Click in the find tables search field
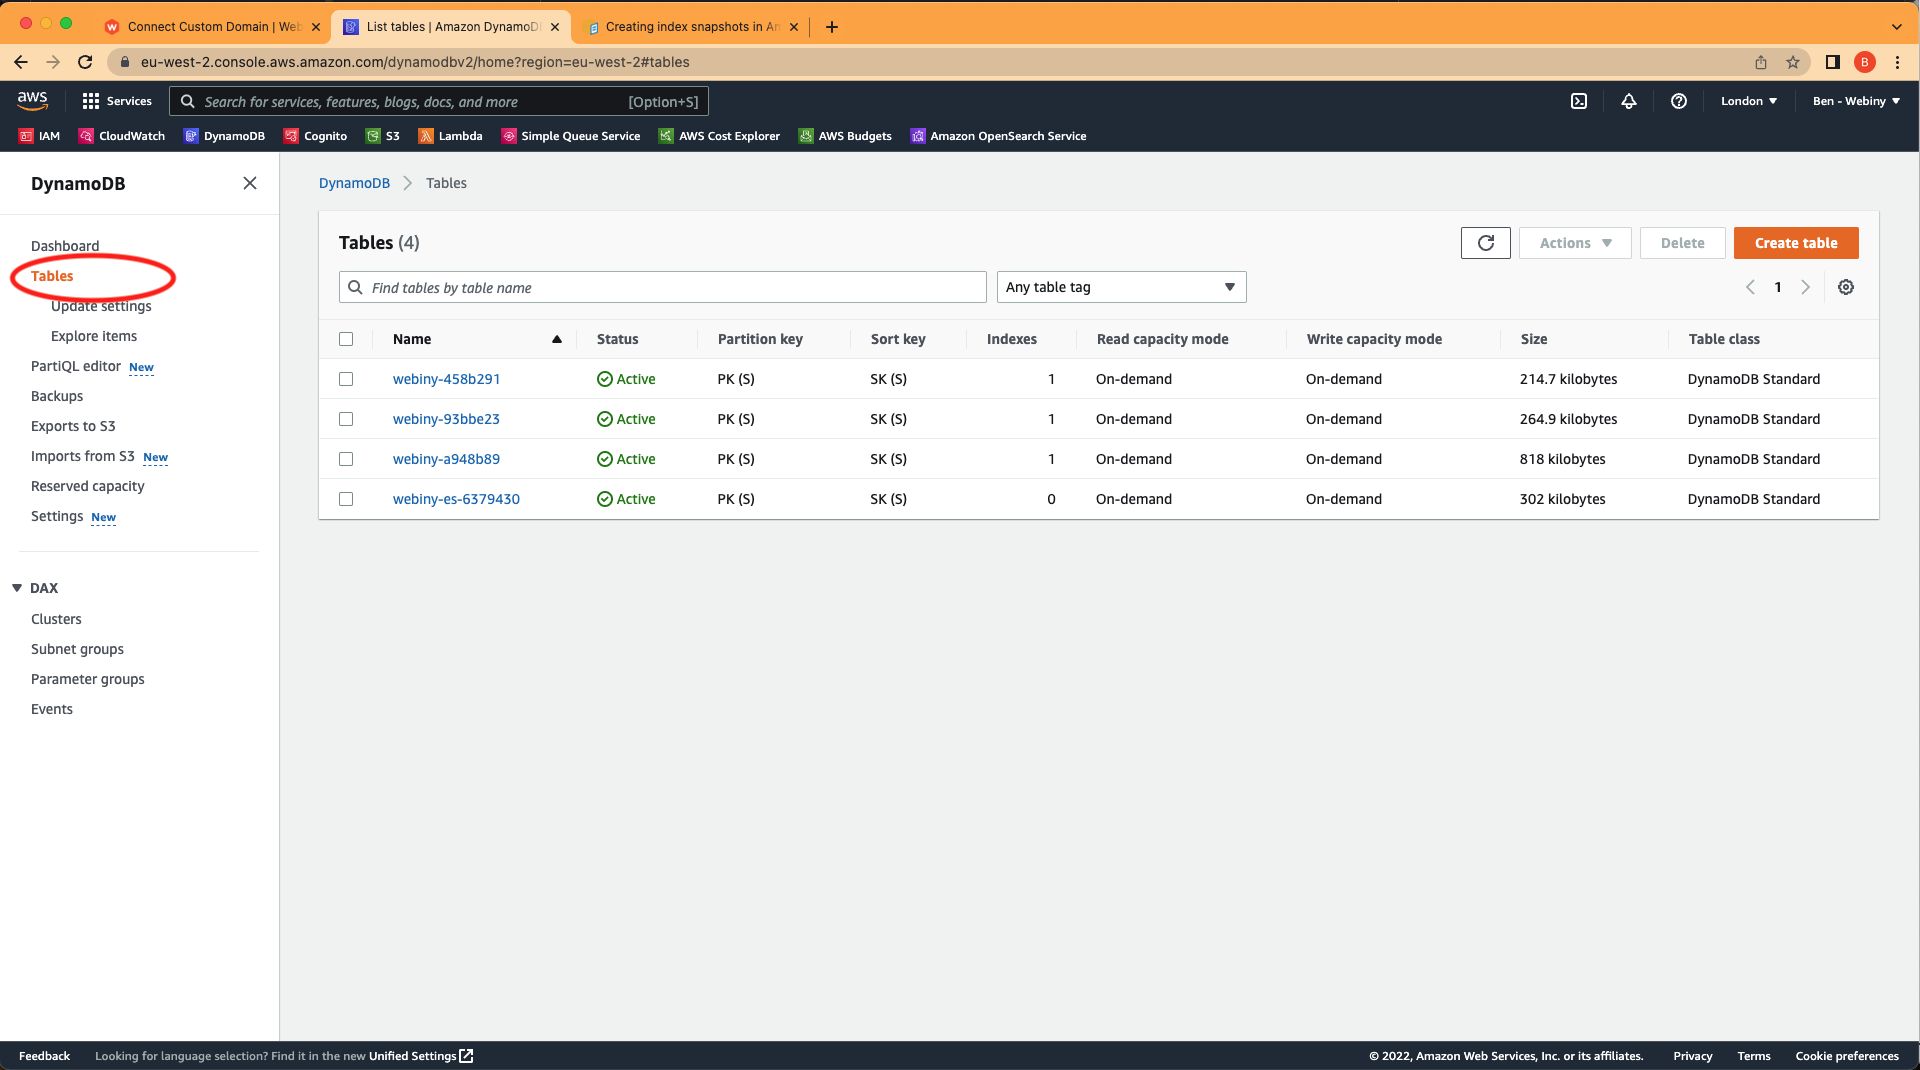1920x1070 pixels. click(x=662, y=287)
